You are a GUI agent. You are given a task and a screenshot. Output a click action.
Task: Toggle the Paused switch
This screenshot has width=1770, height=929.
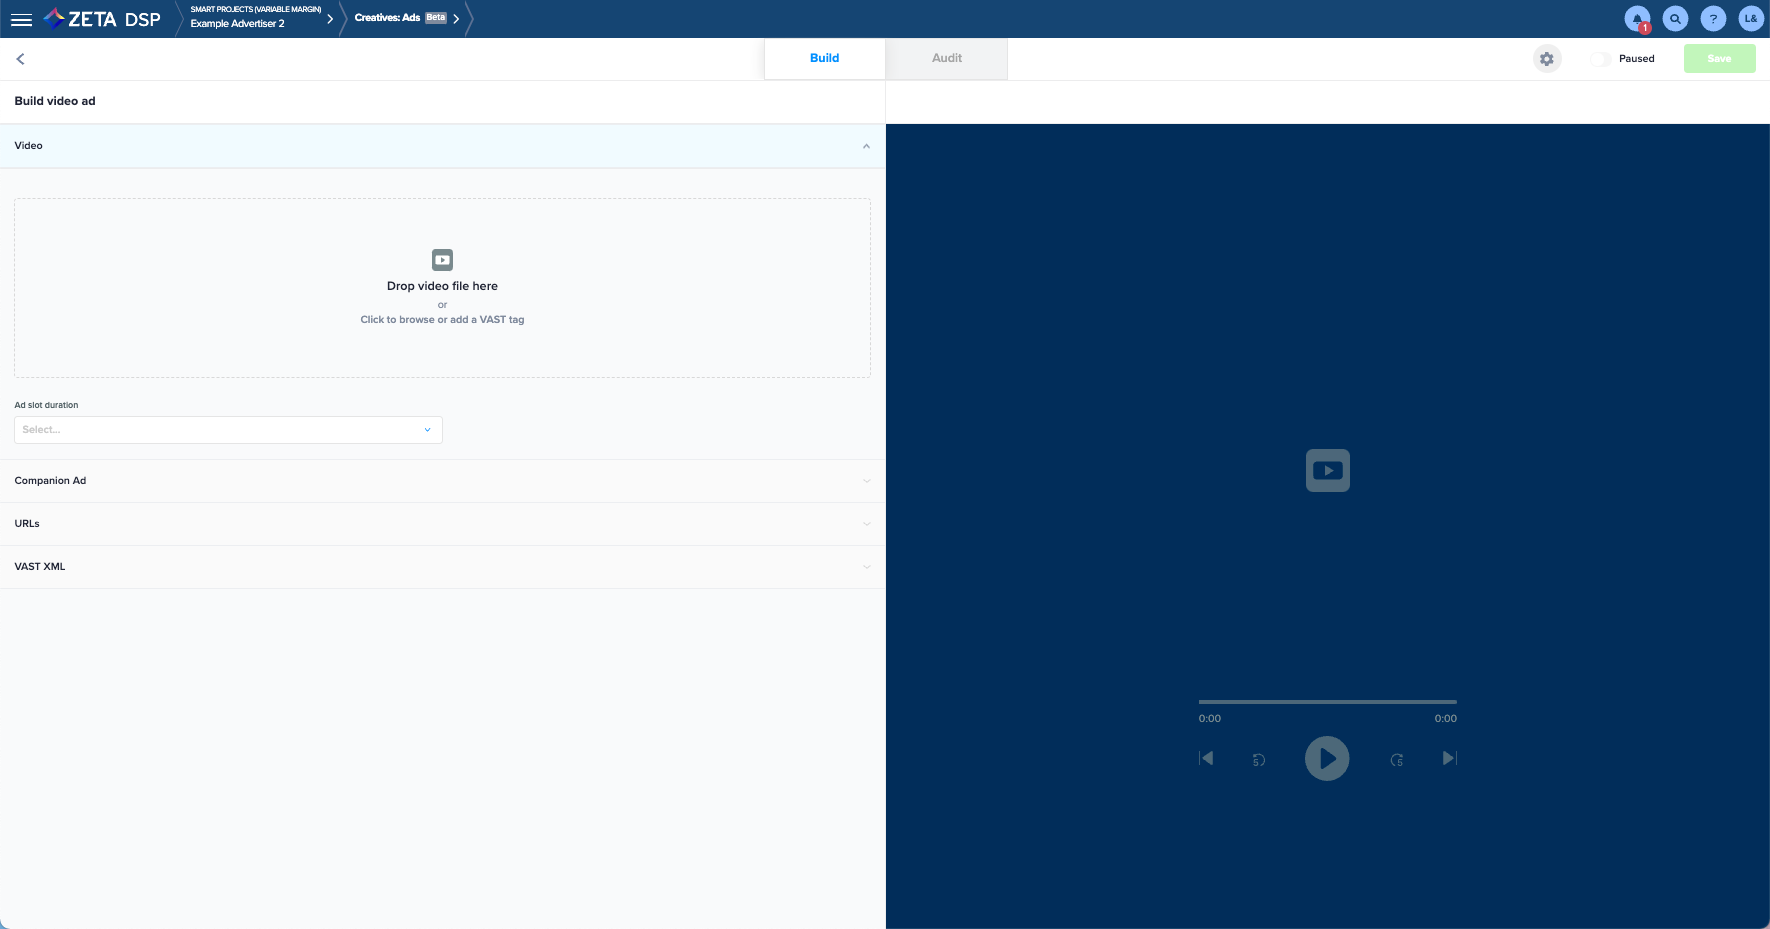1601,59
